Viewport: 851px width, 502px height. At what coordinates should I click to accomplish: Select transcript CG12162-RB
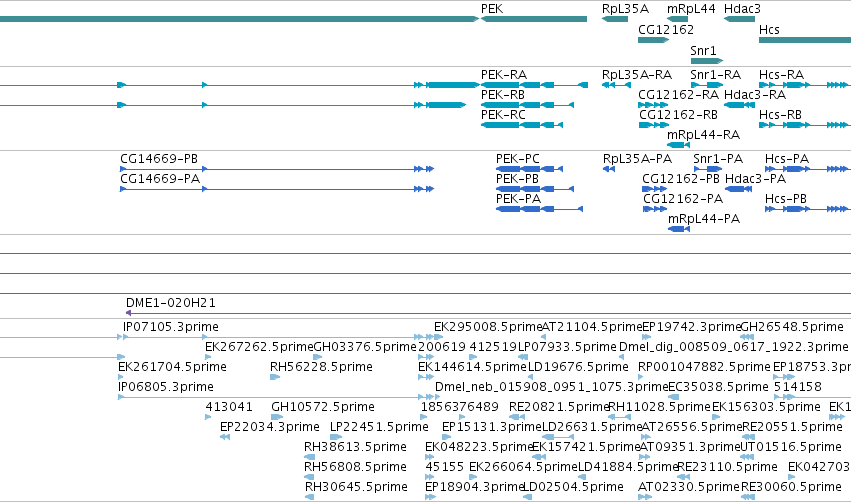(x=653, y=125)
